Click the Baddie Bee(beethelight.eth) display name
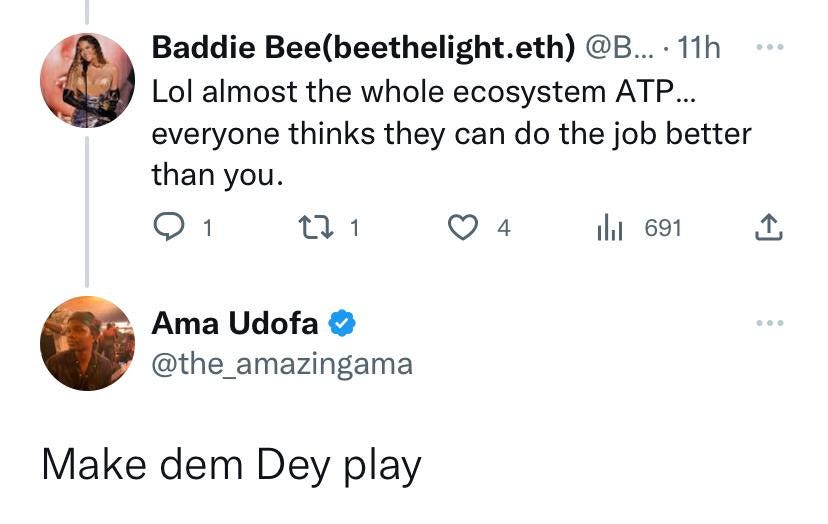The width and height of the screenshot is (828, 524). coord(363,48)
